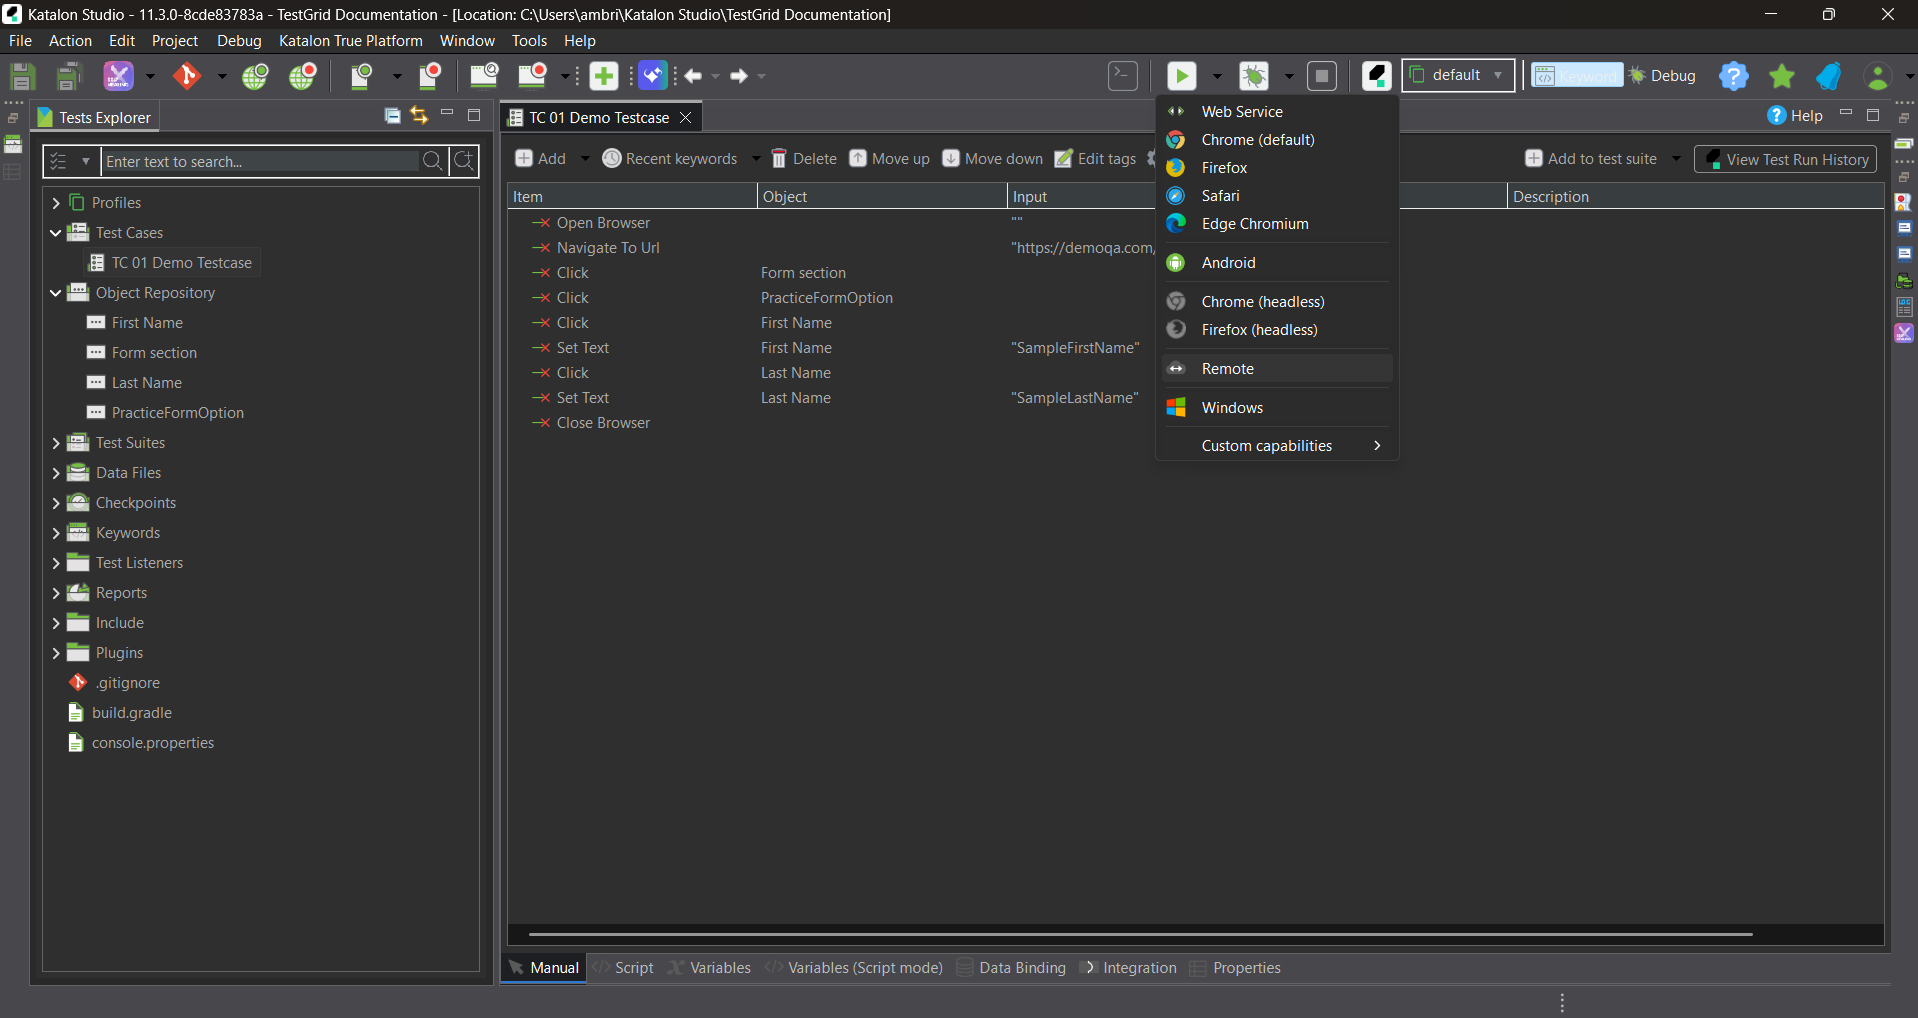Click the desktop window icon with magnifier
1918x1018 pixels.
click(484, 76)
